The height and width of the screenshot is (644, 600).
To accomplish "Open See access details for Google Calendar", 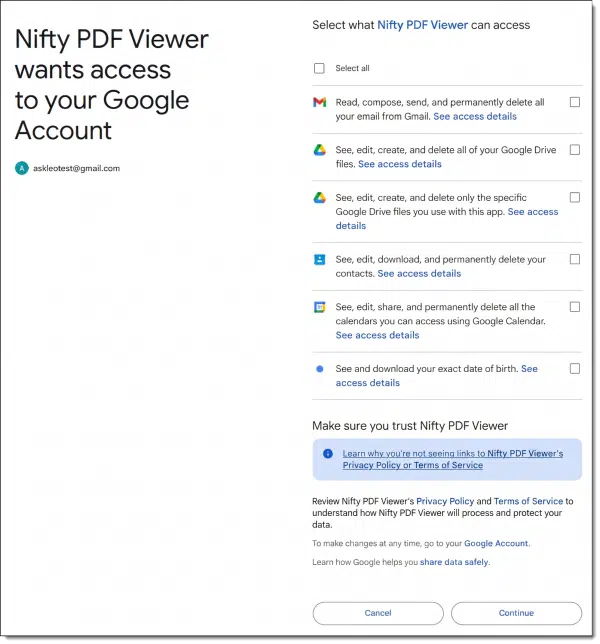I will [x=377, y=335].
